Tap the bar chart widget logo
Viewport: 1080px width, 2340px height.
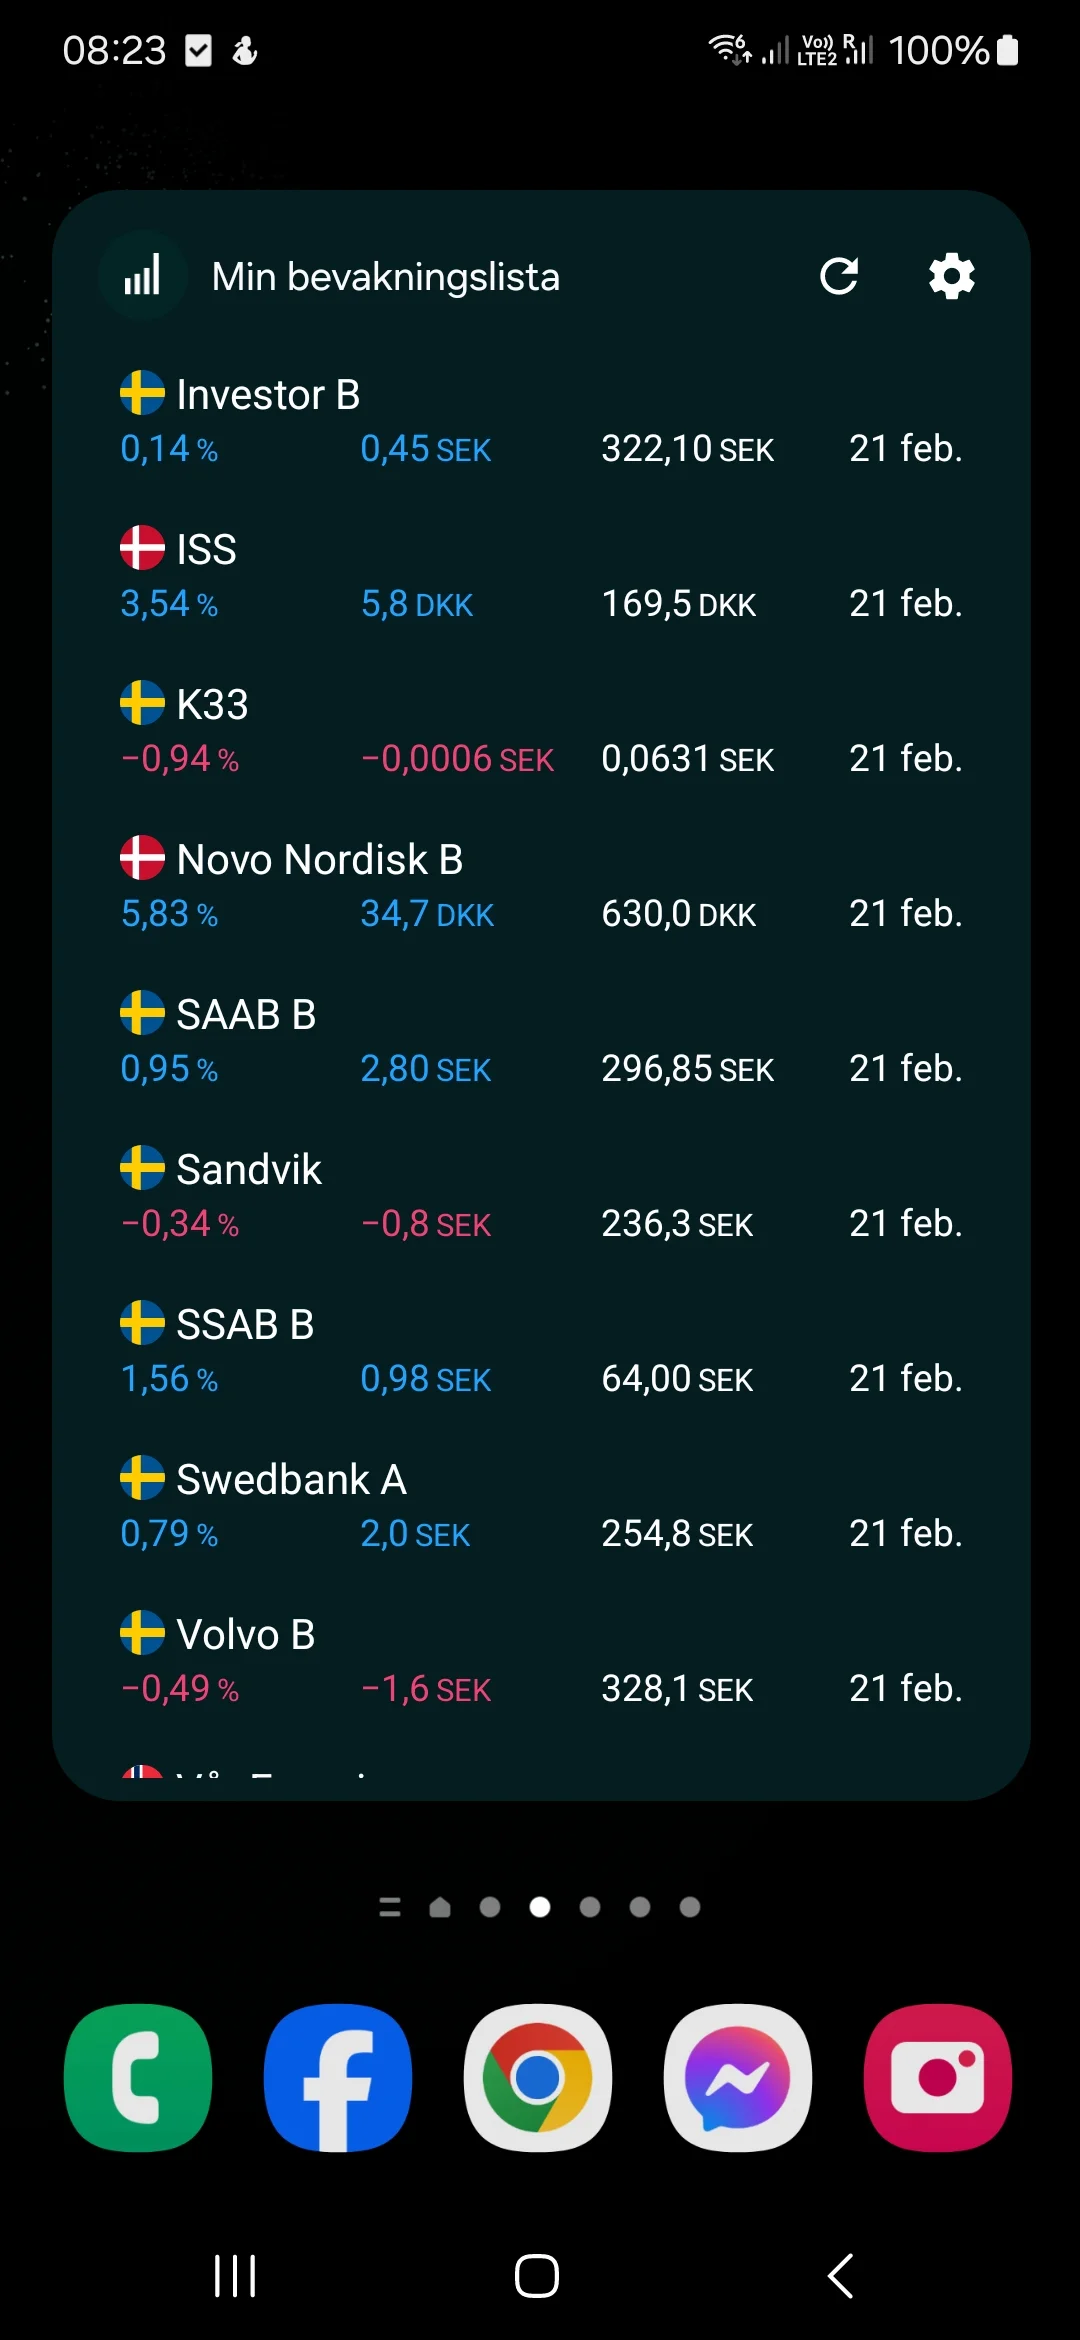[143, 276]
